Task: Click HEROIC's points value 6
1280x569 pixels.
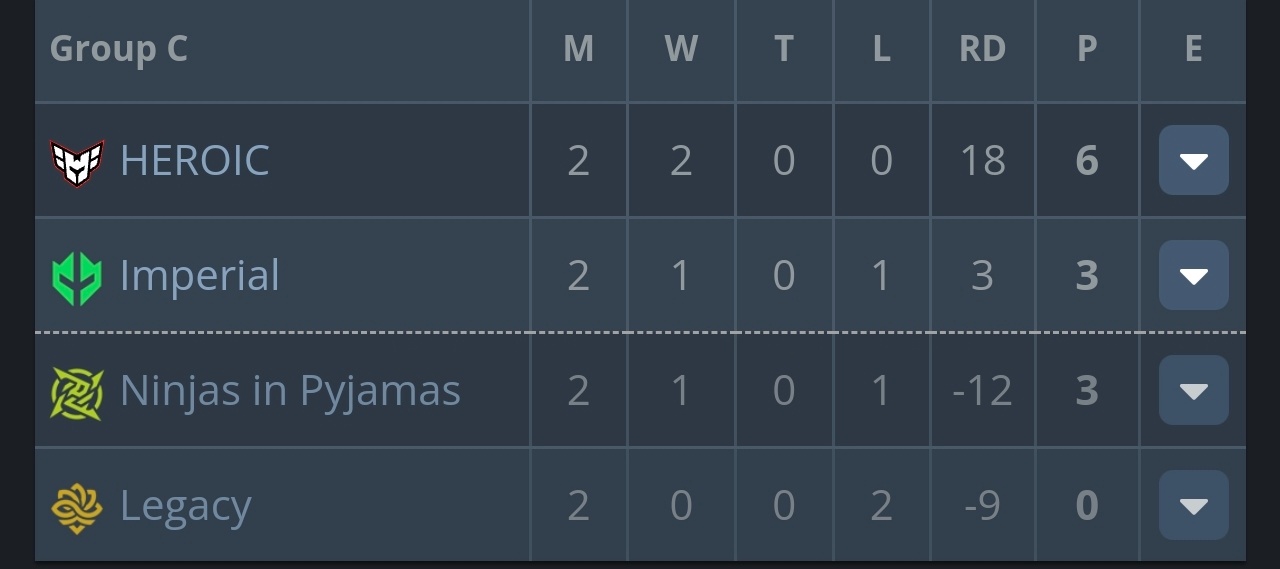Action: coord(1087,161)
